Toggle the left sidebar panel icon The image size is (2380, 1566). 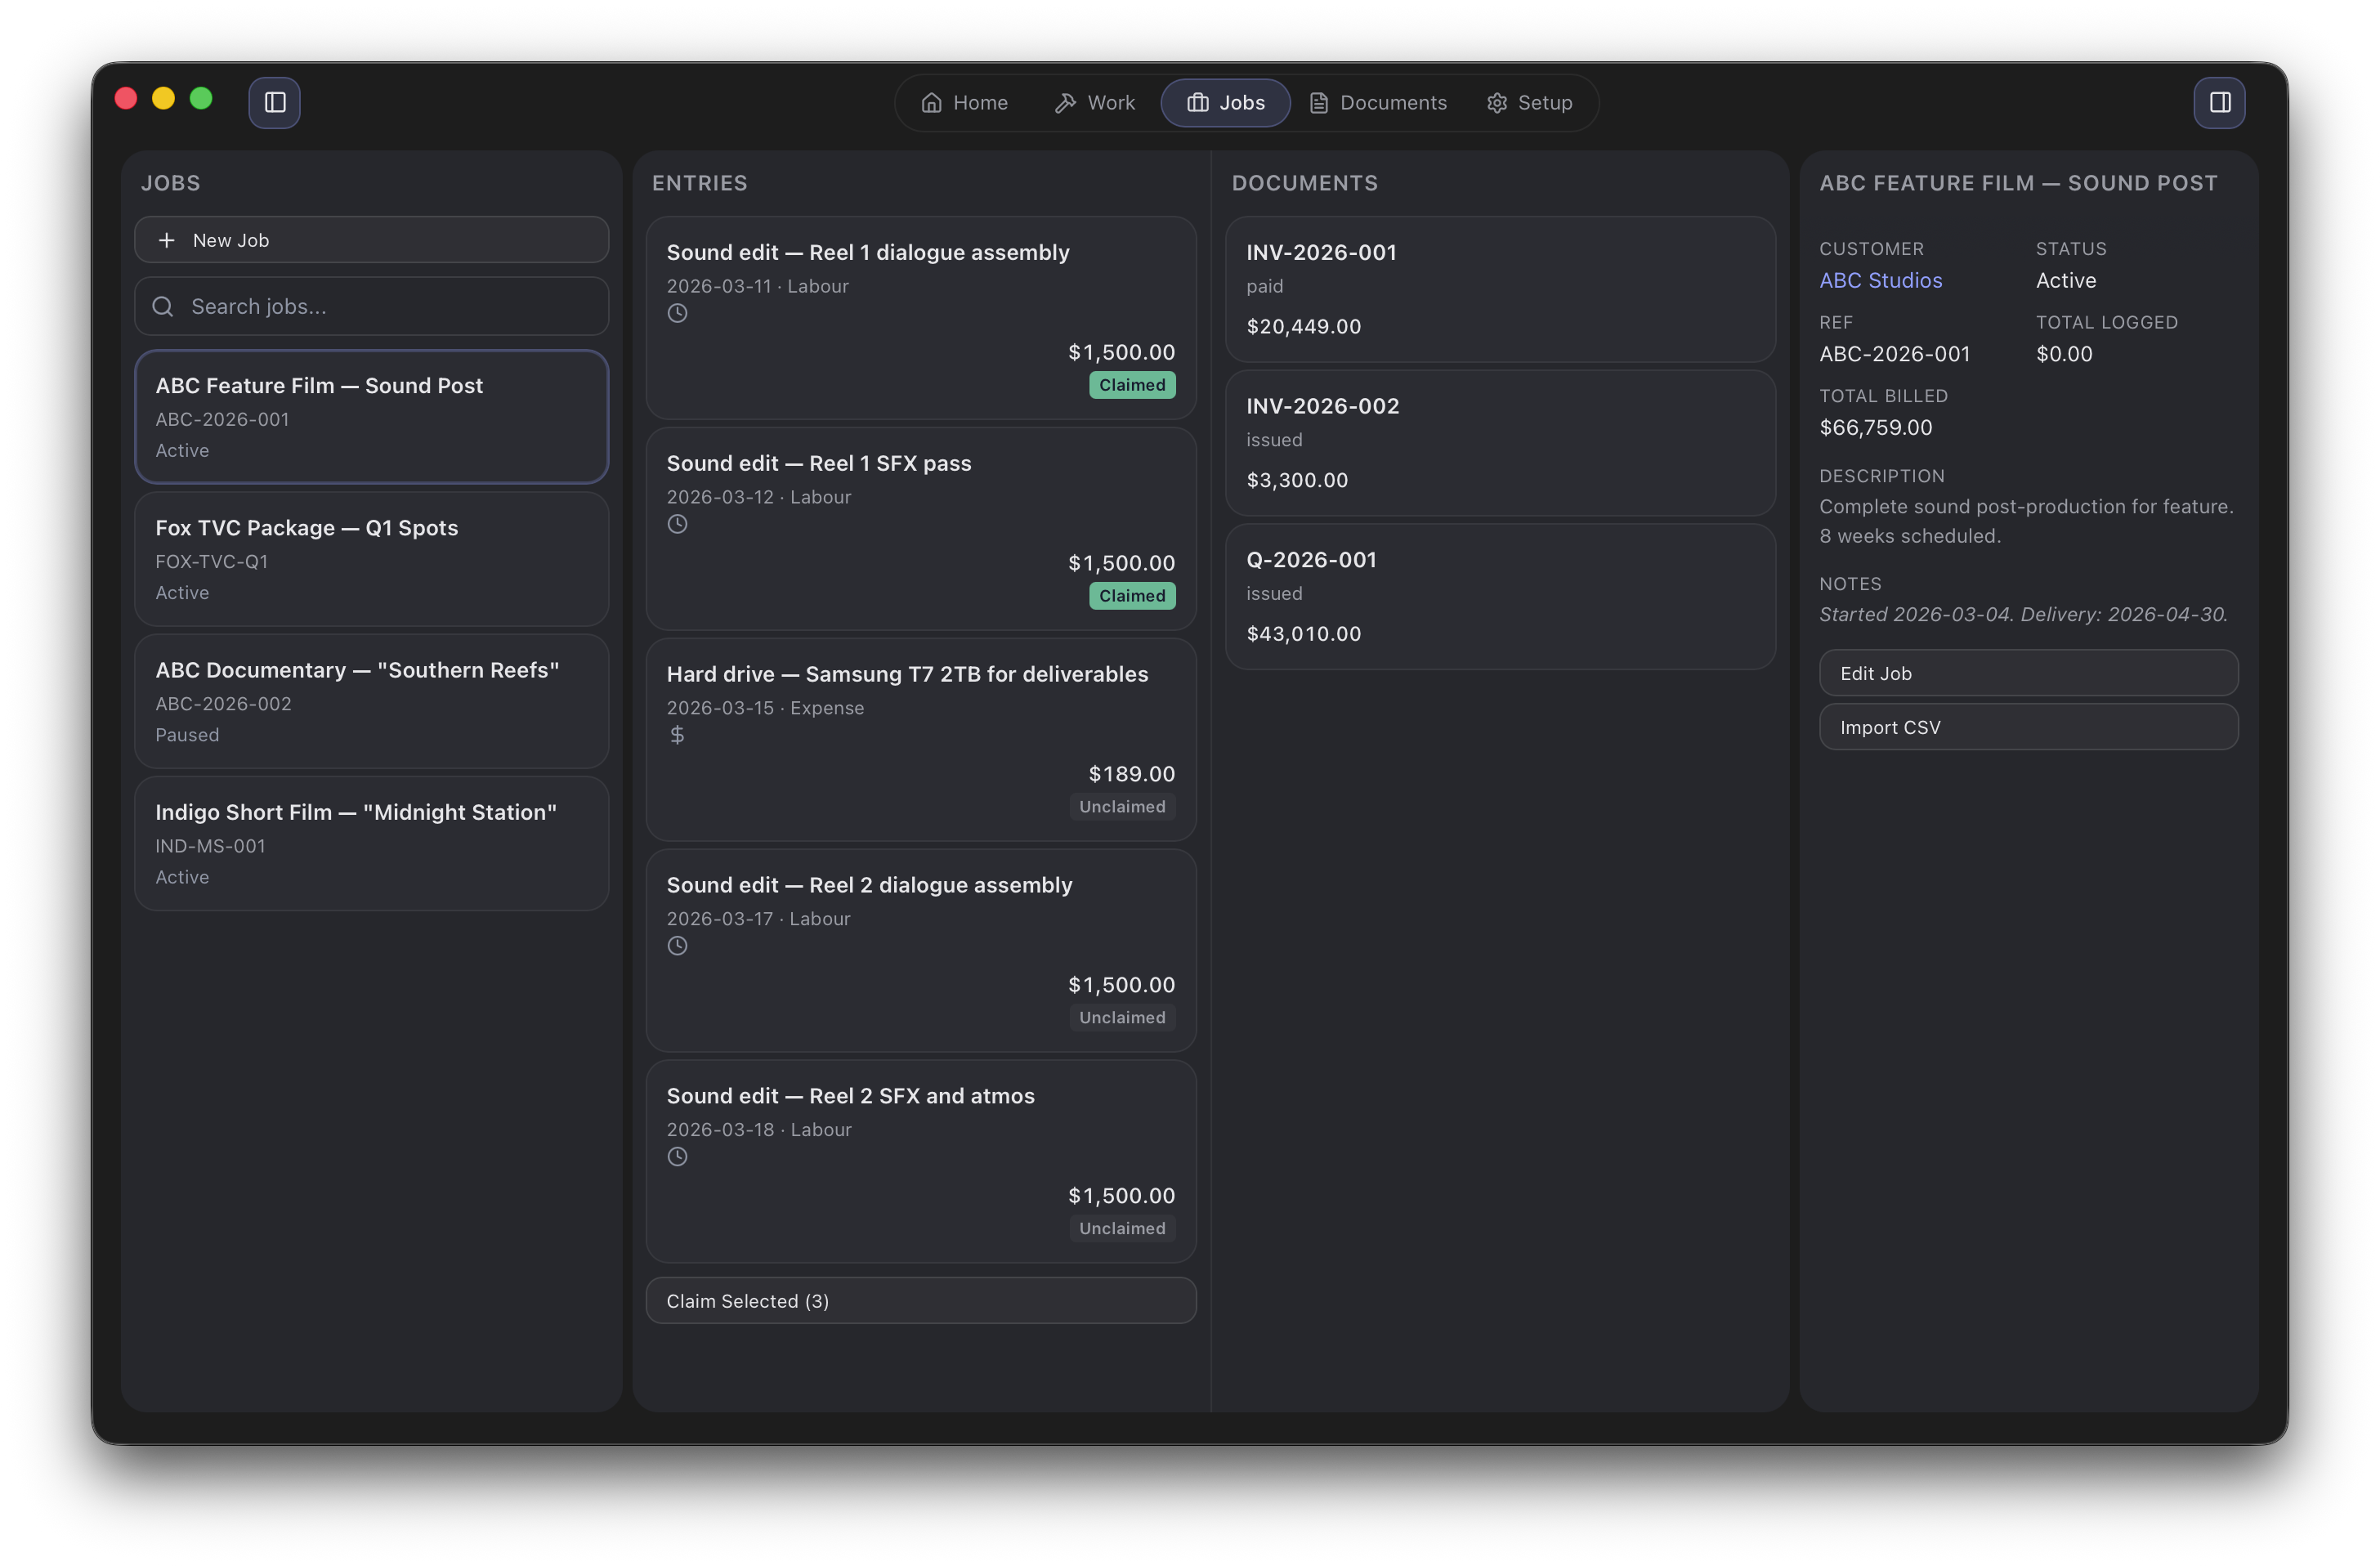coord(274,102)
